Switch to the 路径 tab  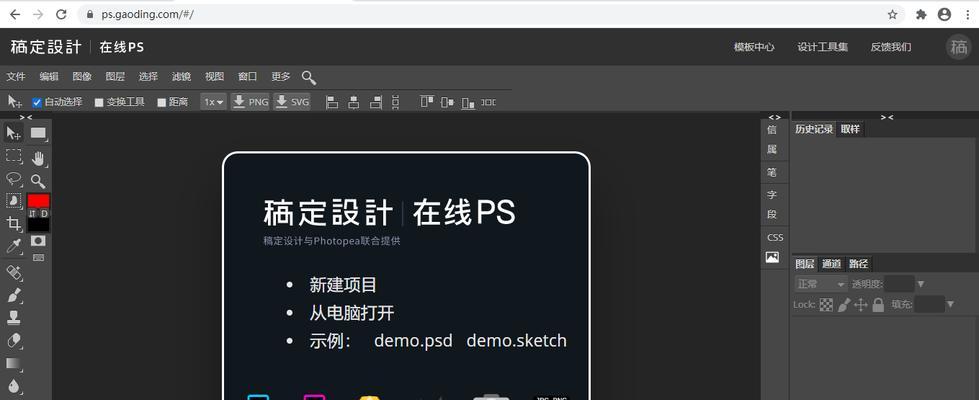click(858, 264)
